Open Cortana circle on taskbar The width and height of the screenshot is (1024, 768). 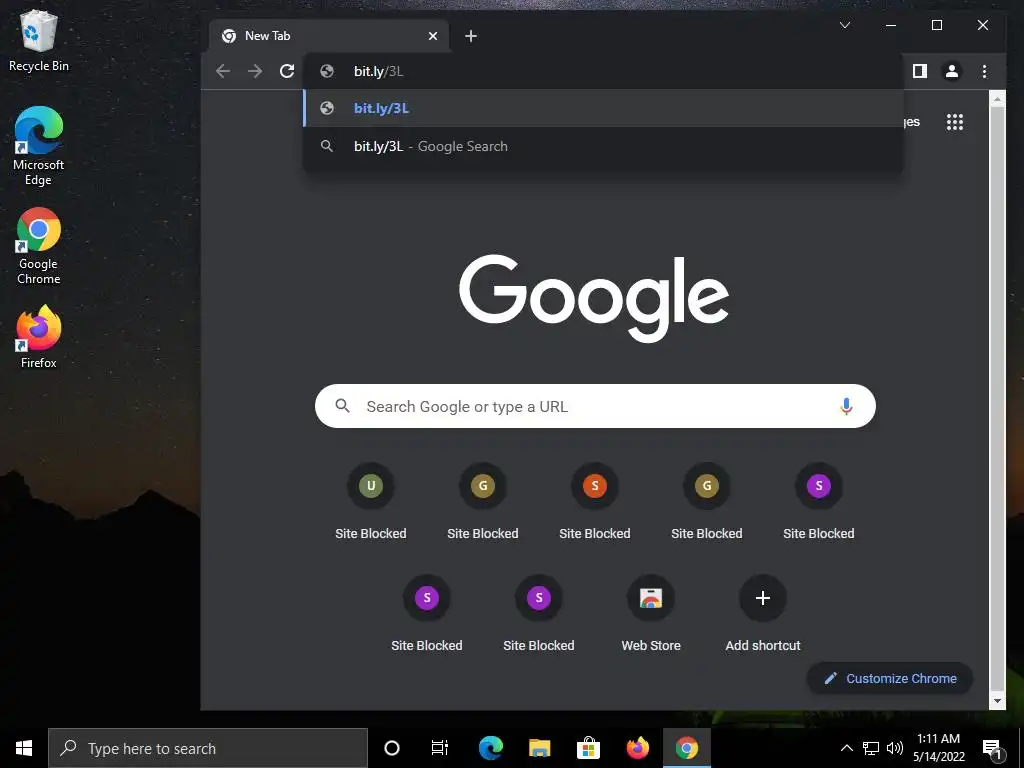[x=392, y=748]
